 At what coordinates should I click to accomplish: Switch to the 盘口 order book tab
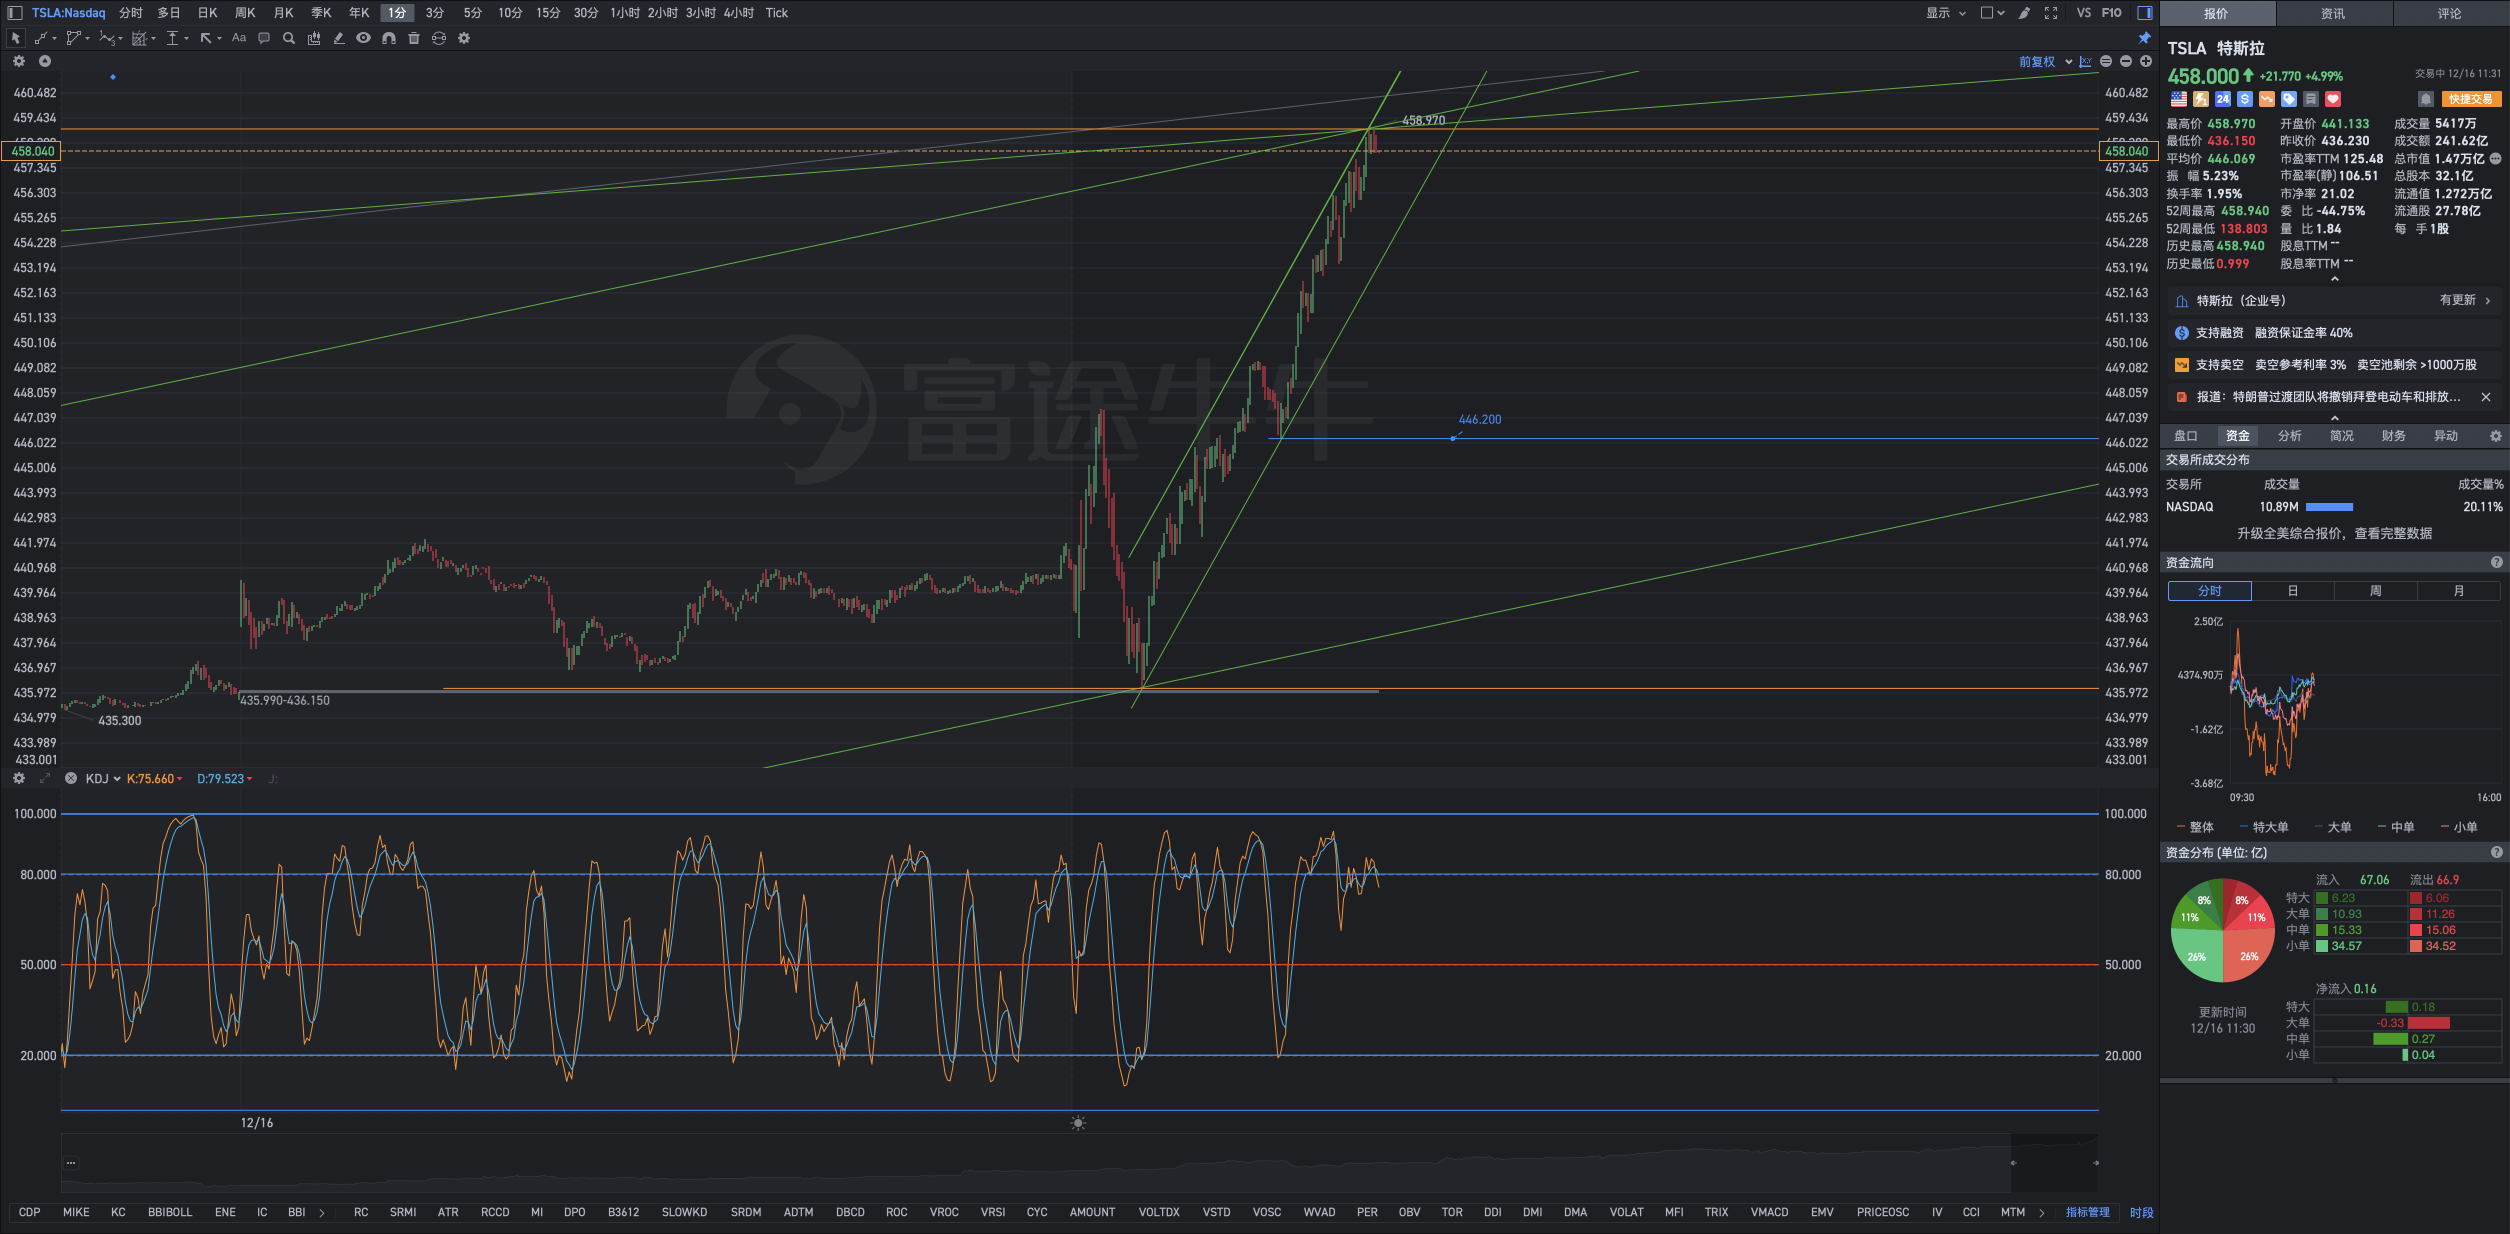(x=2186, y=436)
